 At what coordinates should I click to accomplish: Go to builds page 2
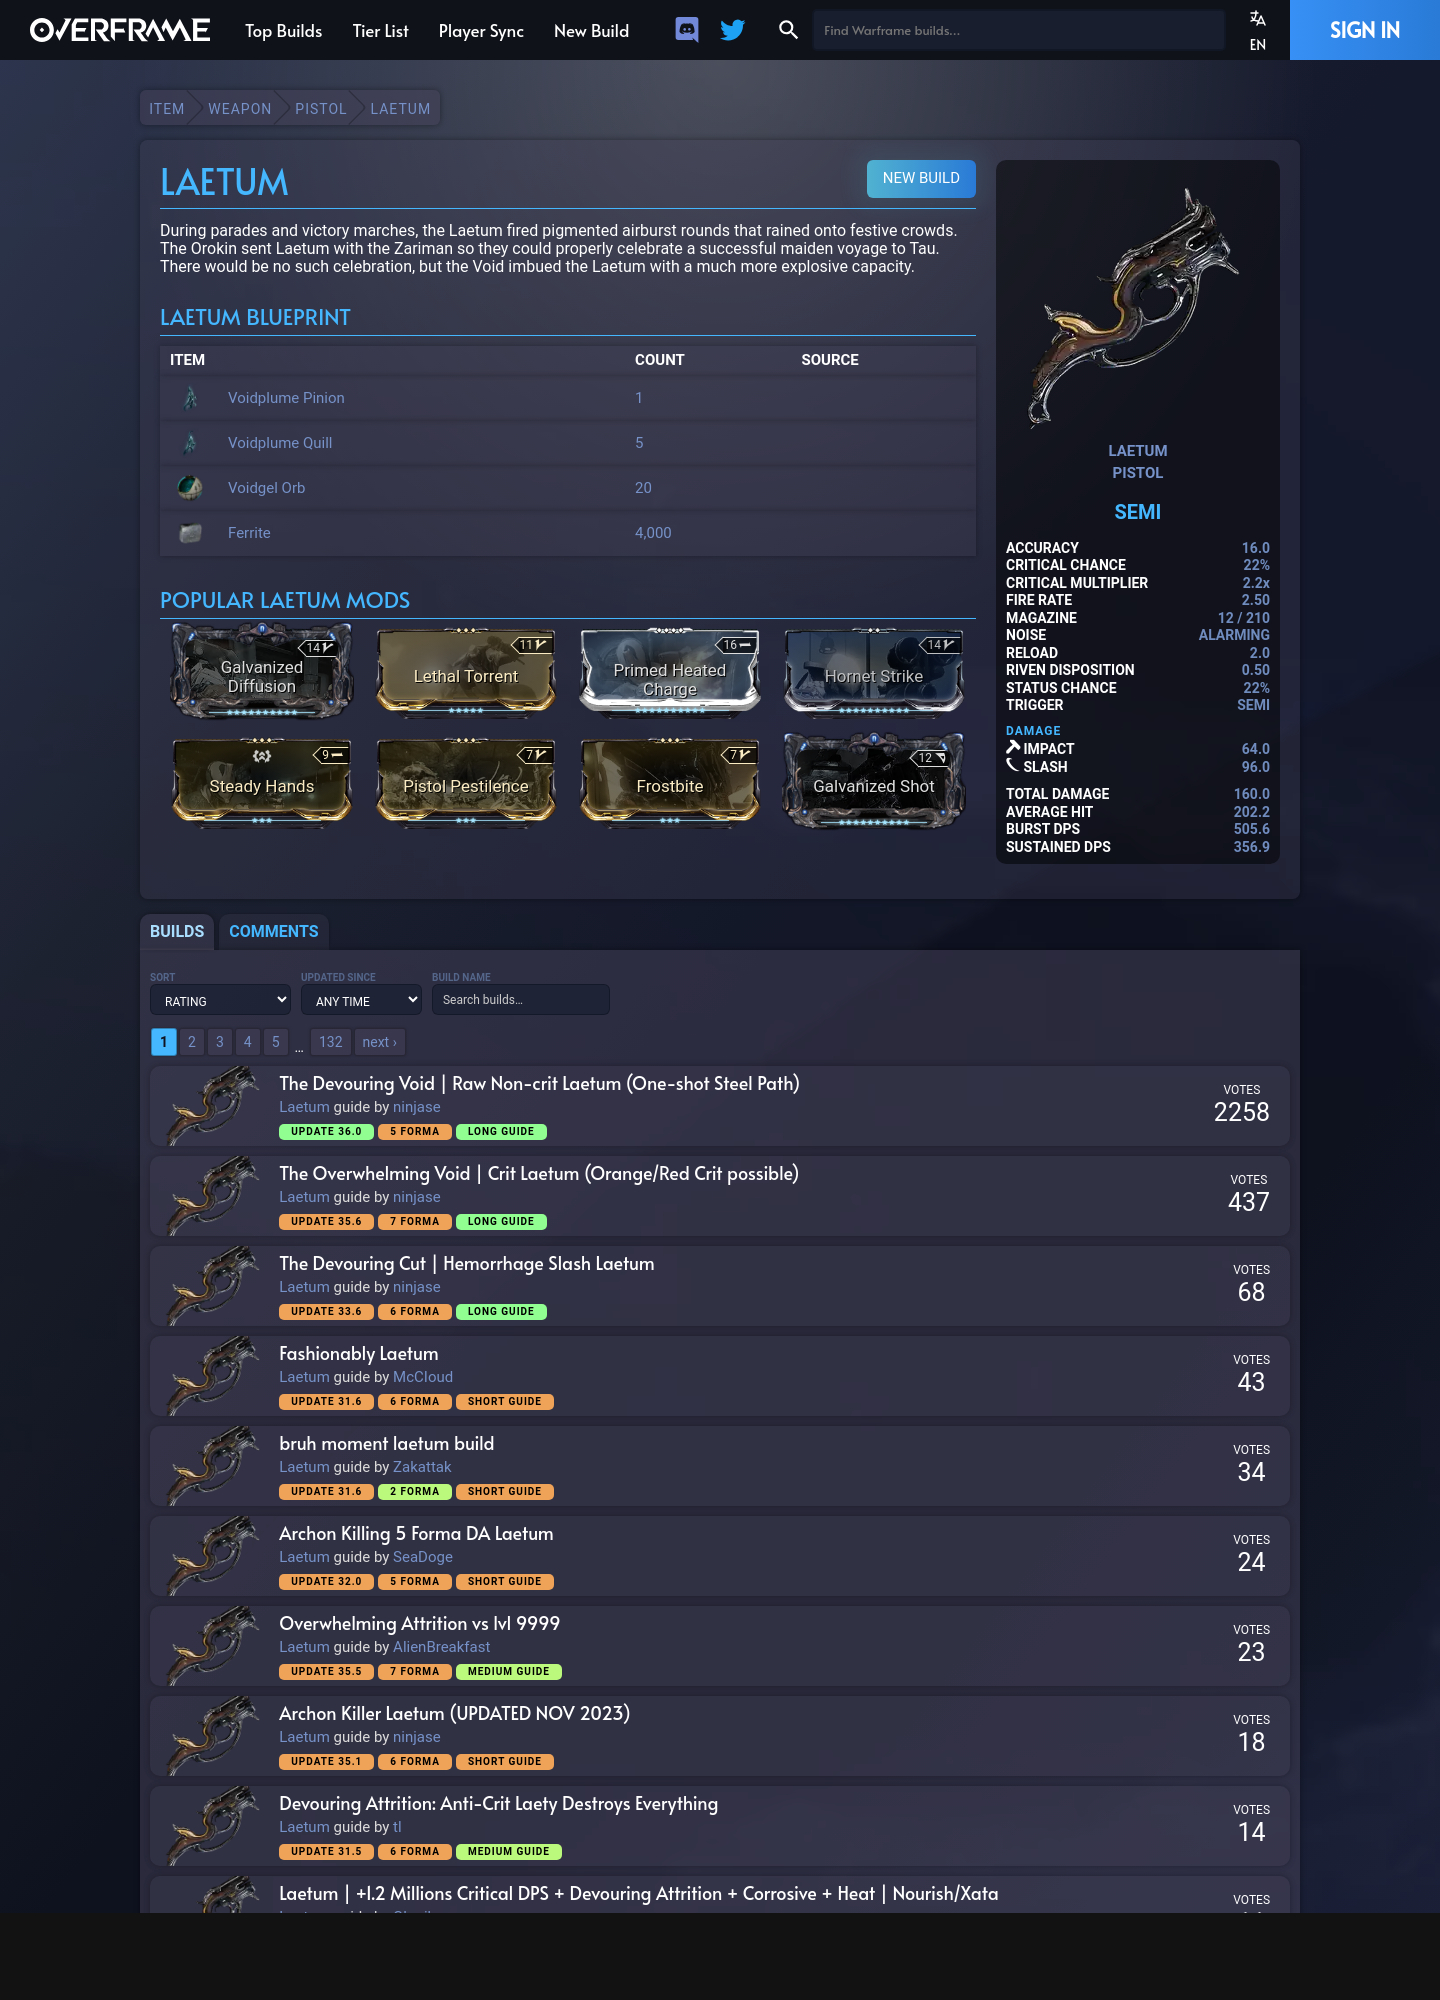click(192, 1042)
